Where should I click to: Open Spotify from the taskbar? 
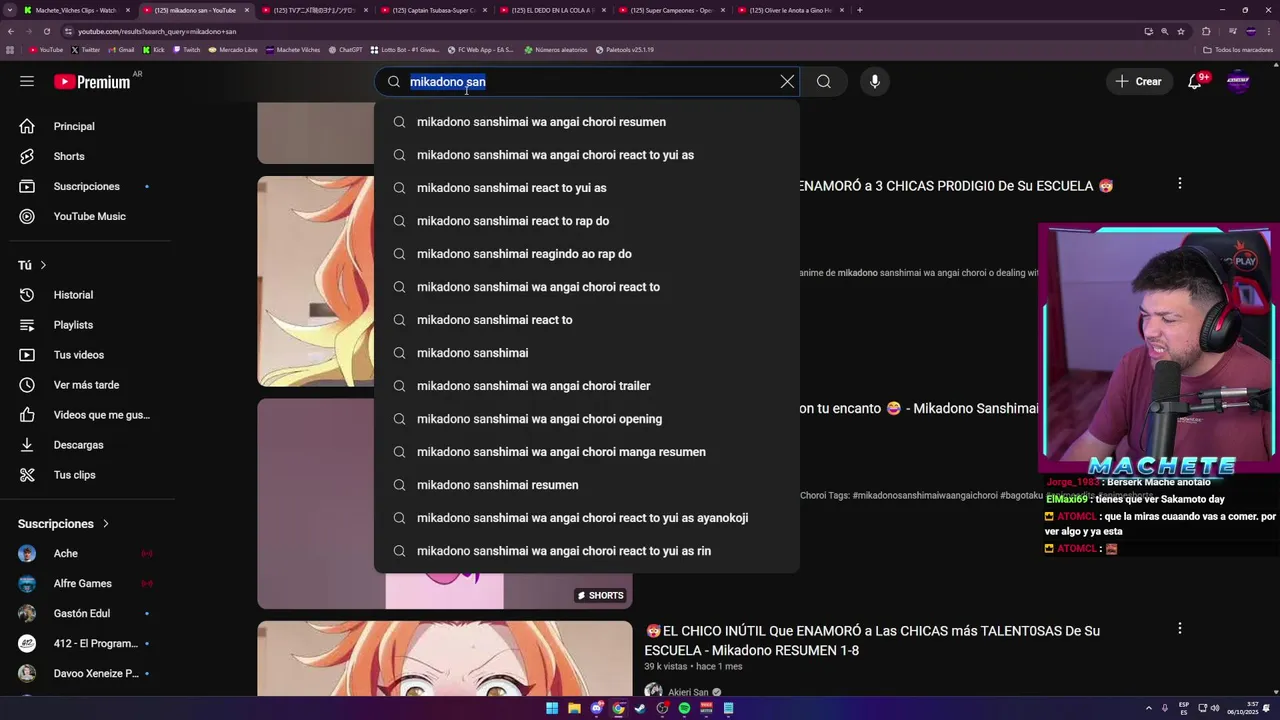[x=684, y=708]
